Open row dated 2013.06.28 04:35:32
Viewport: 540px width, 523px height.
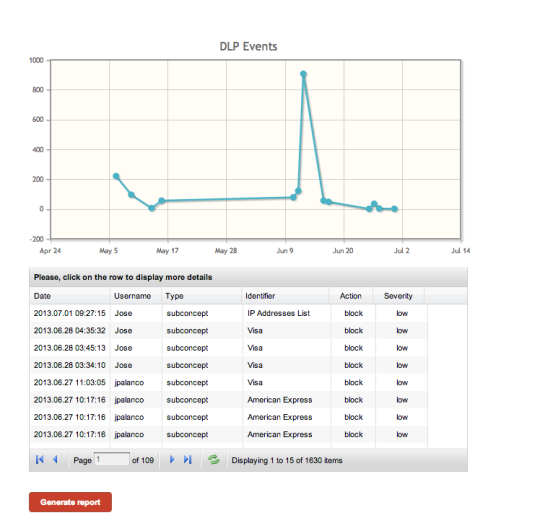(x=229, y=331)
